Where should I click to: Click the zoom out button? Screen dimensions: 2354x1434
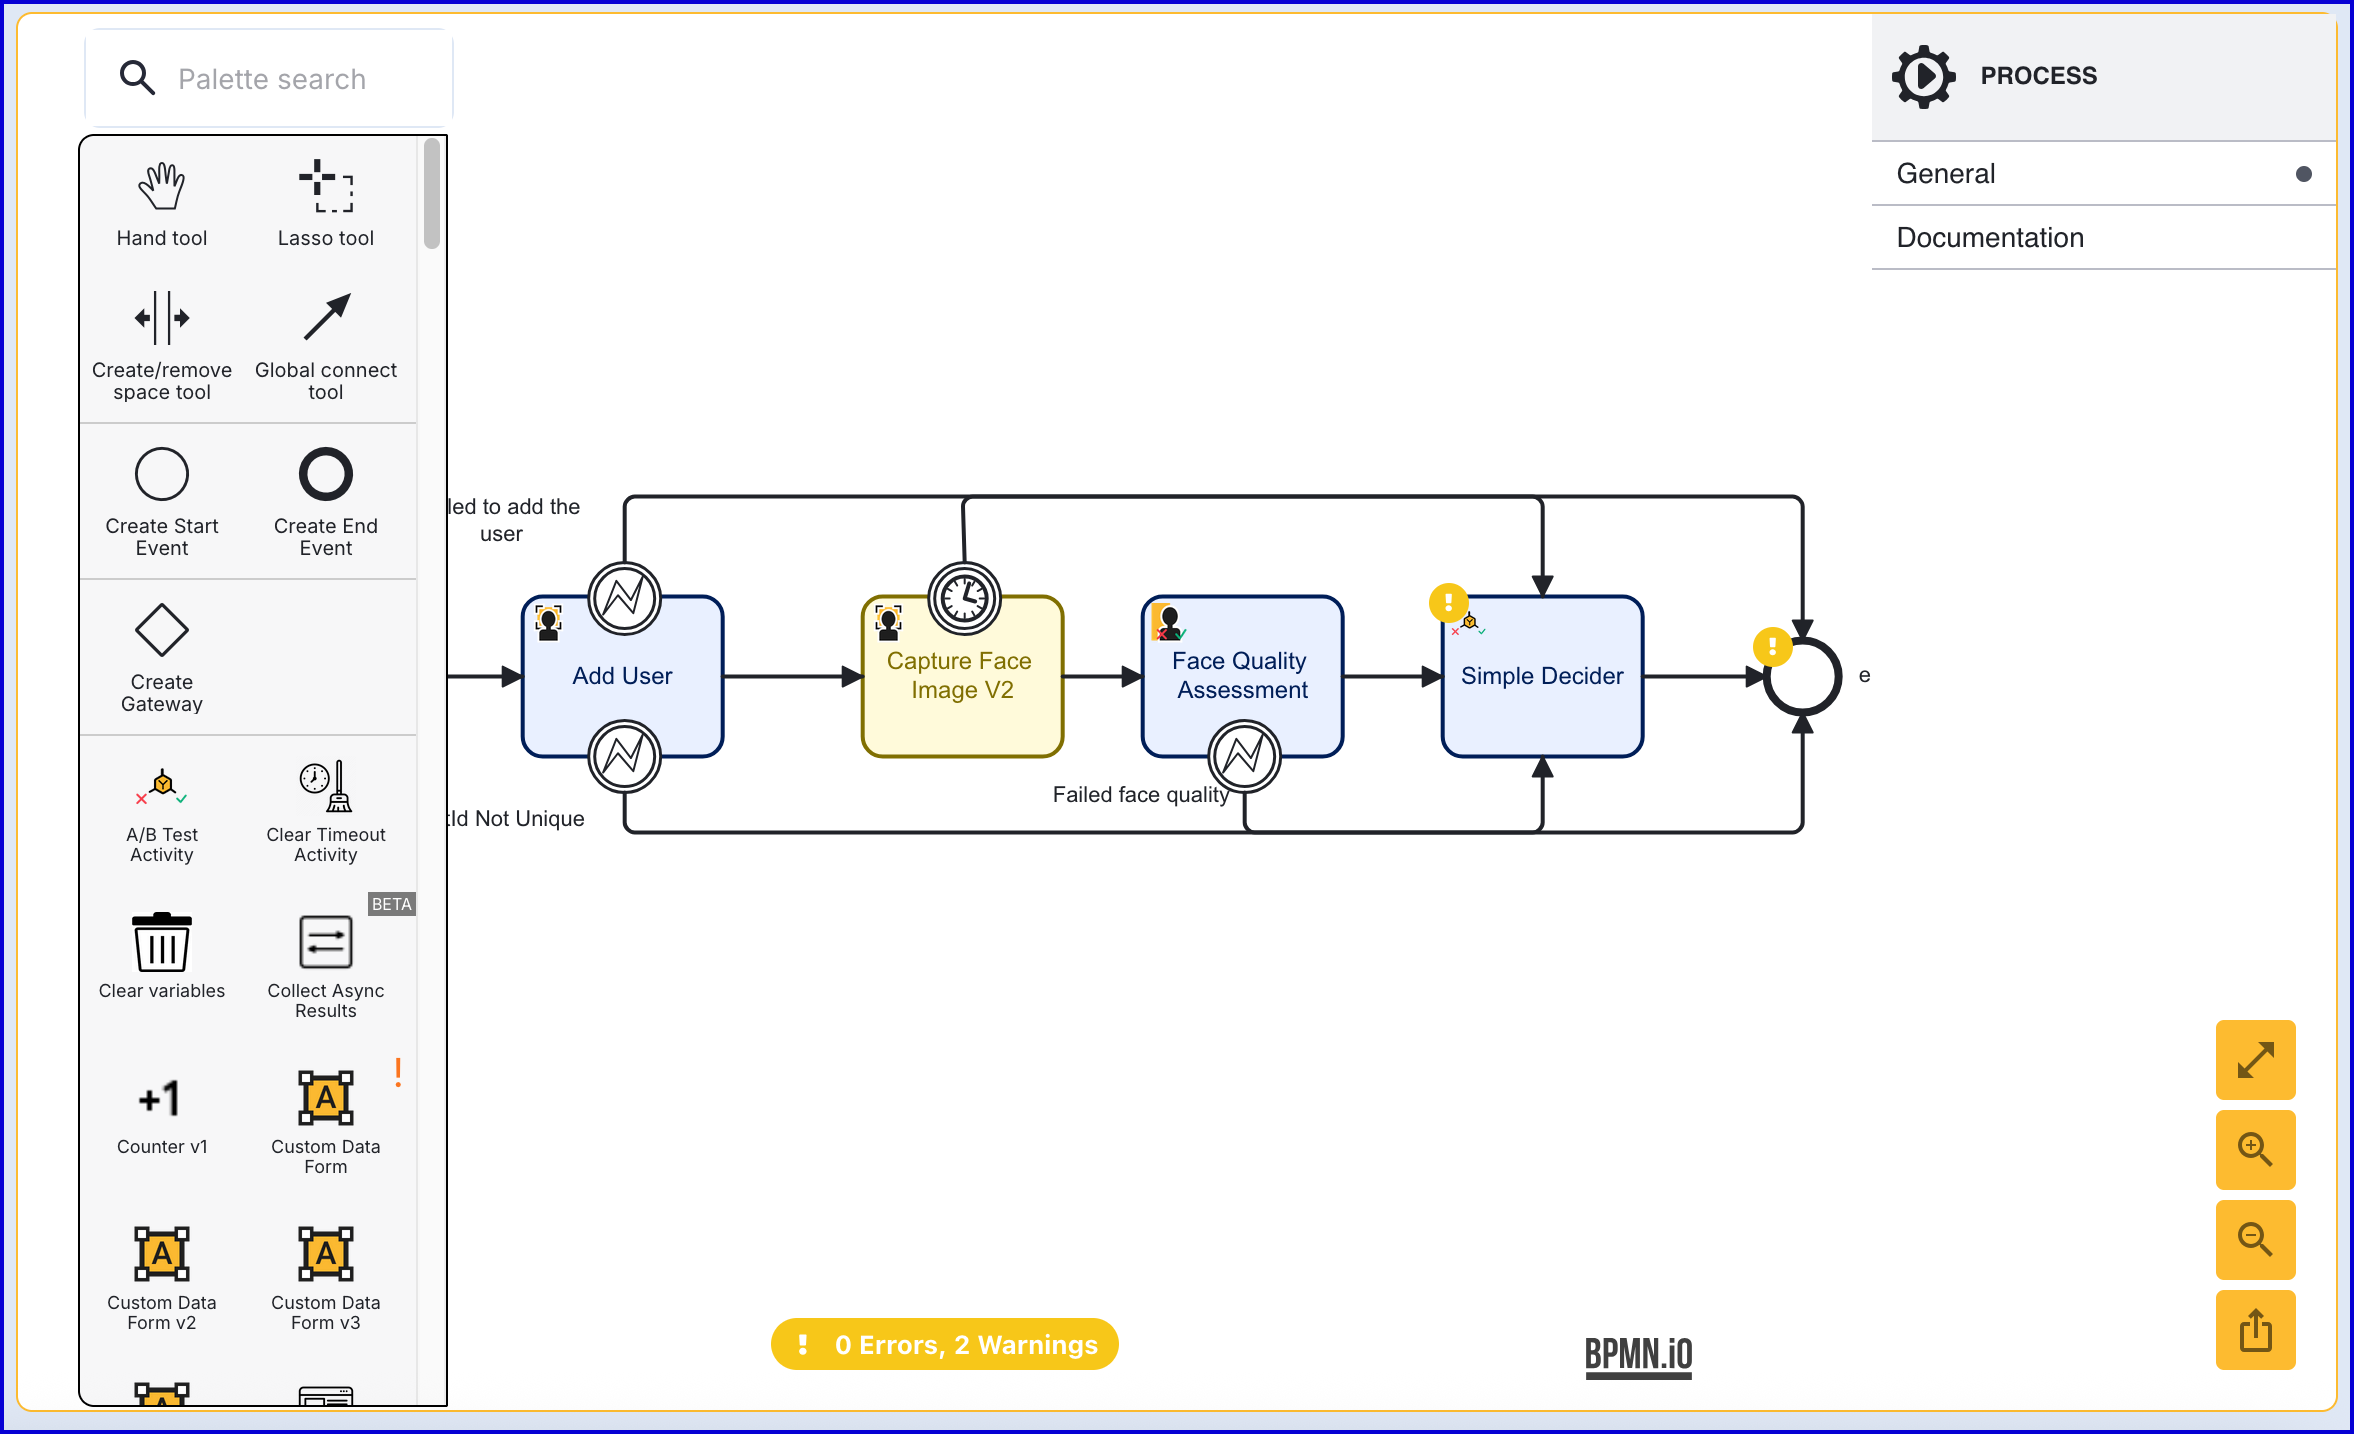click(x=2255, y=1240)
